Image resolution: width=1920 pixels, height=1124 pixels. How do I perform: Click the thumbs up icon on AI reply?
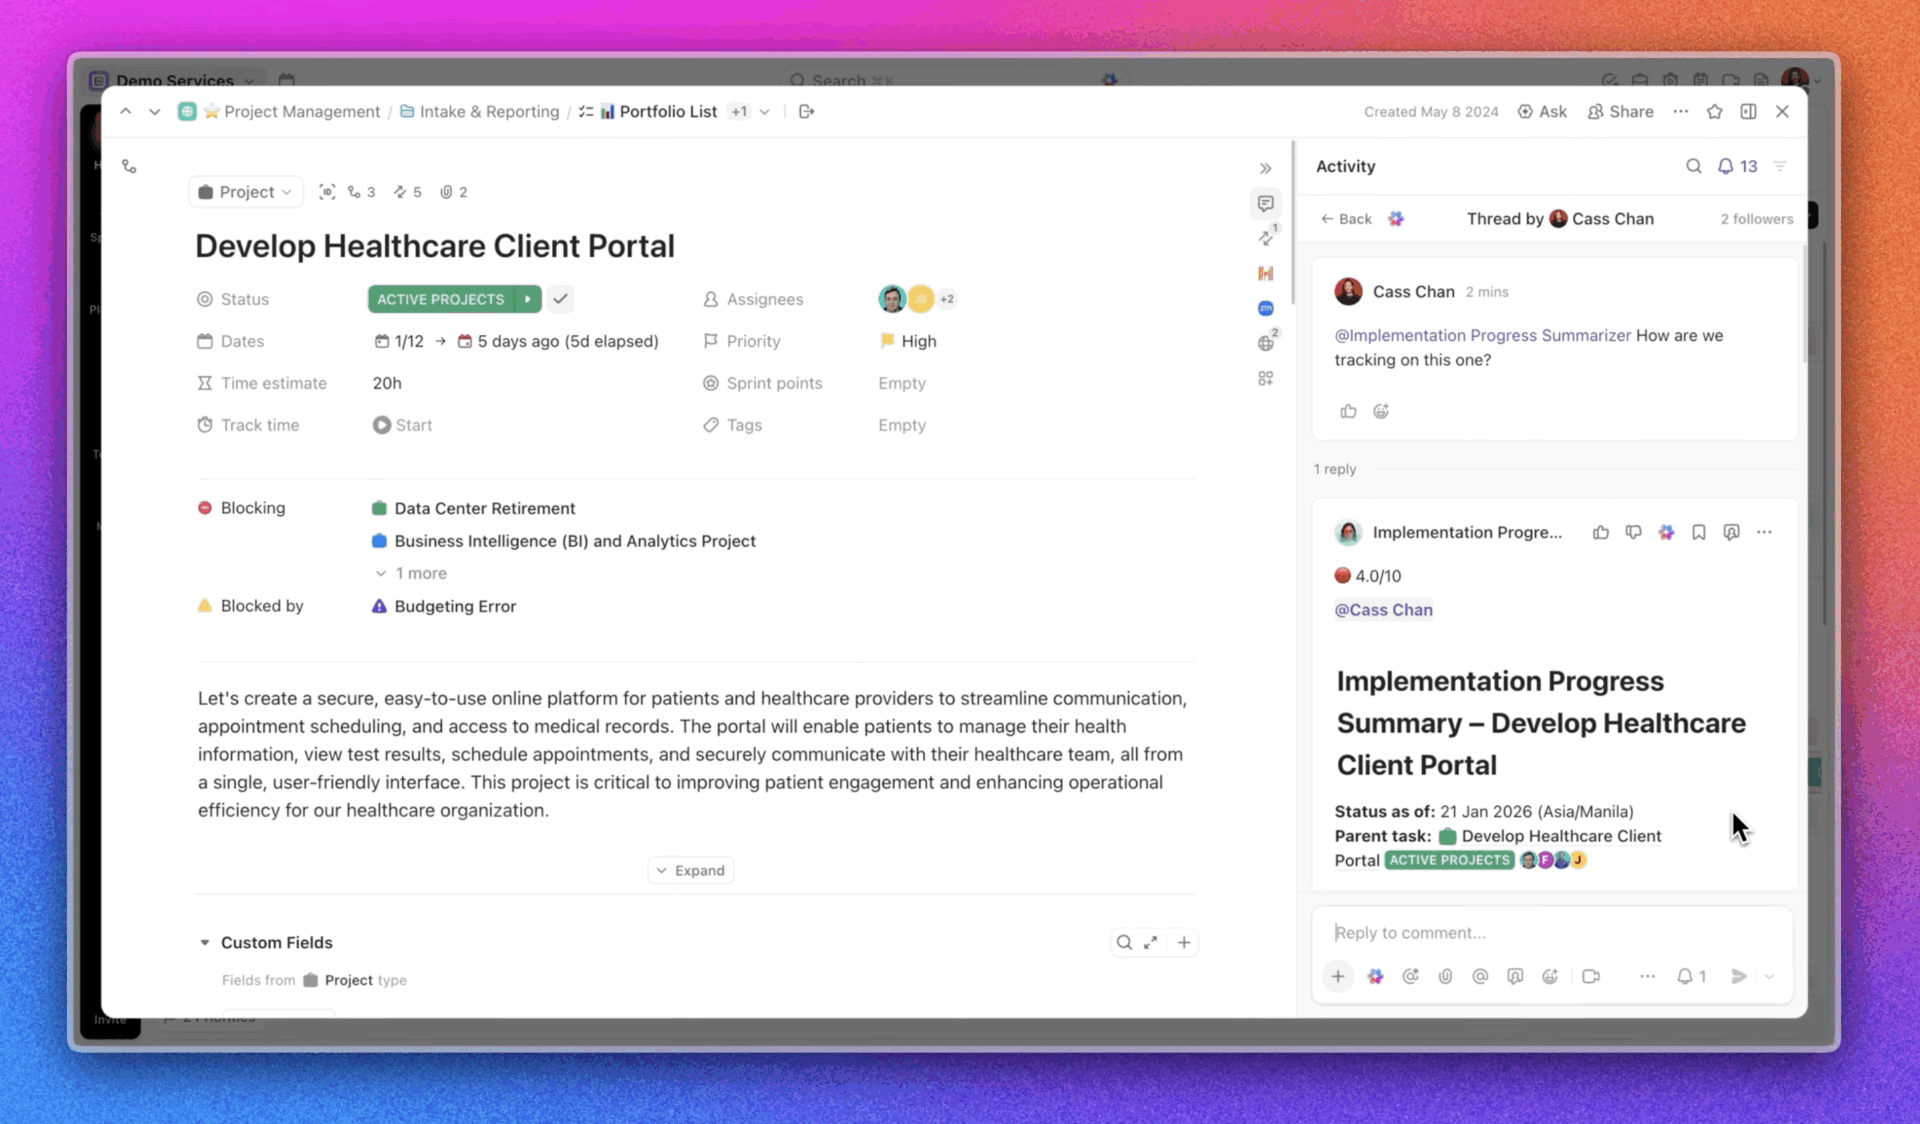tap(1600, 533)
